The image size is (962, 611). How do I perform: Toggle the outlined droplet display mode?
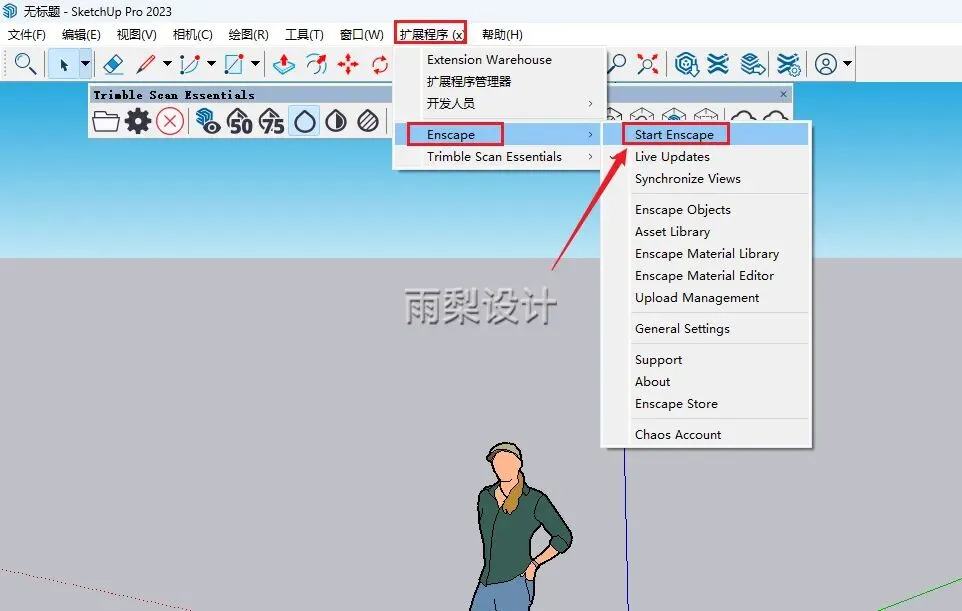point(304,121)
